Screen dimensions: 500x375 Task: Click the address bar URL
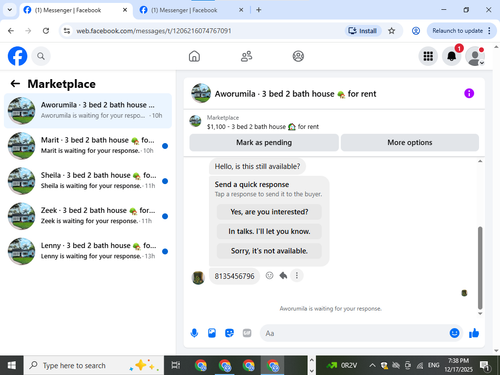pyautogui.click(x=154, y=31)
